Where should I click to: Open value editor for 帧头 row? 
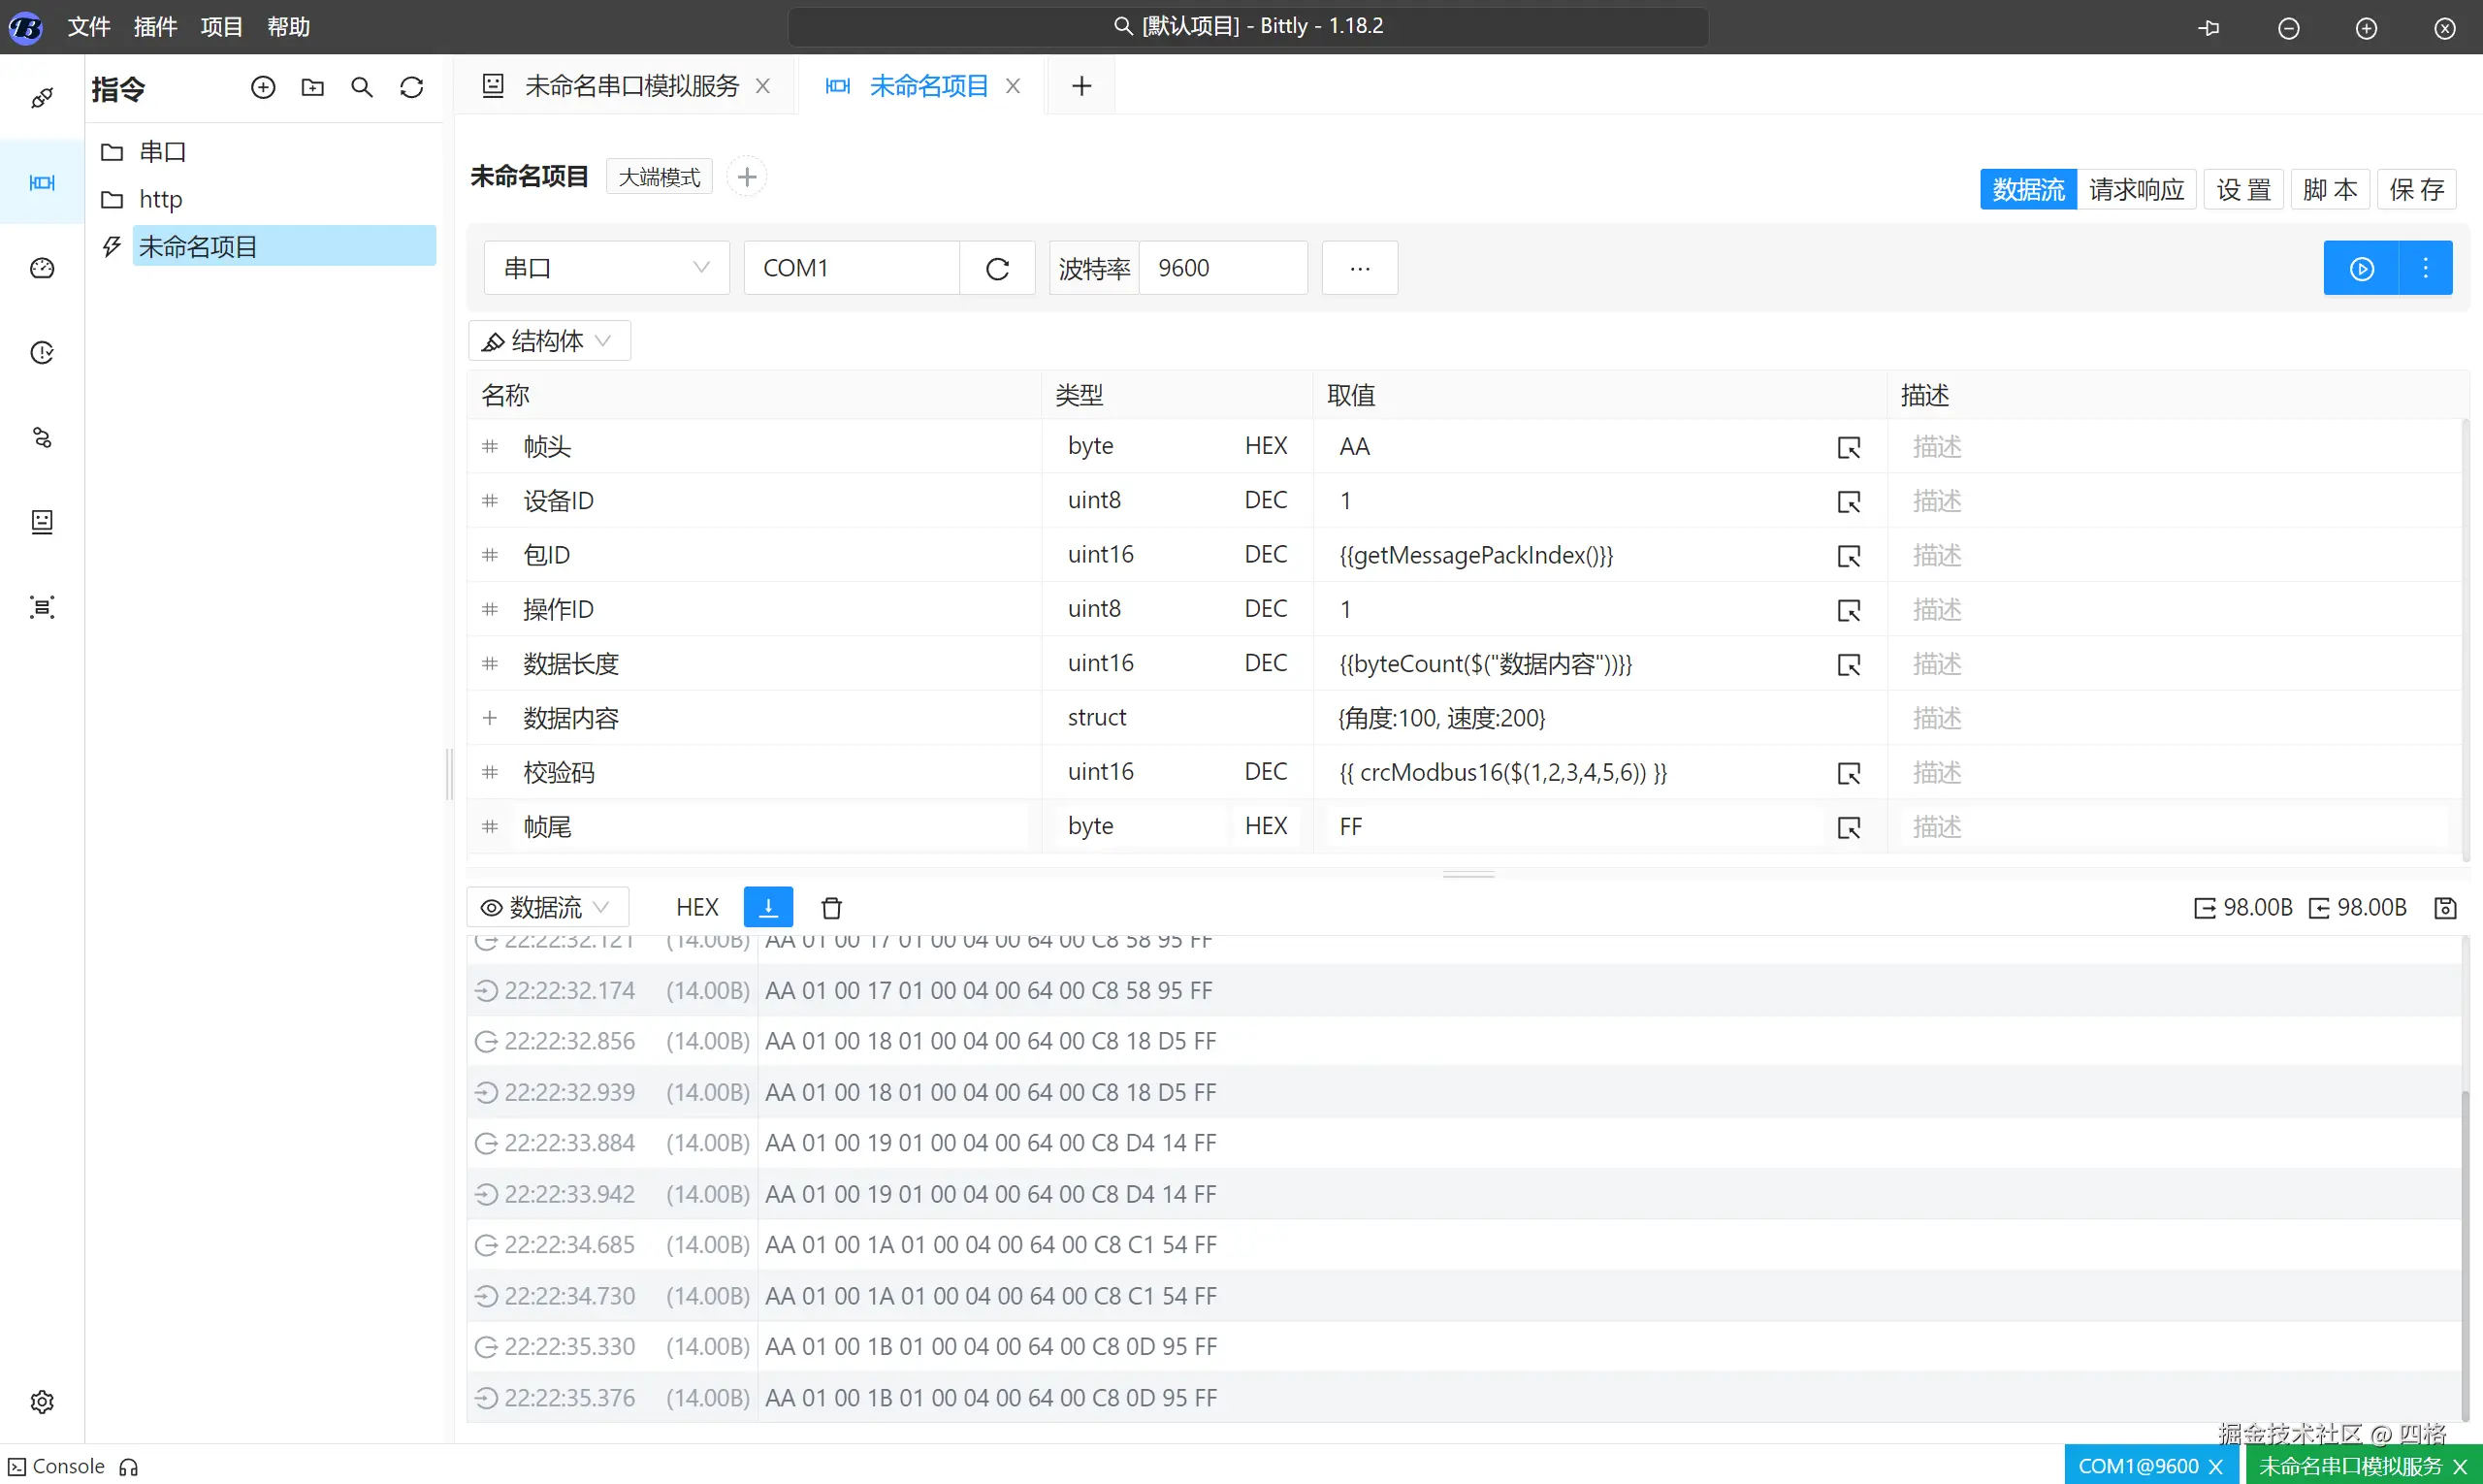[x=1848, y=447]
